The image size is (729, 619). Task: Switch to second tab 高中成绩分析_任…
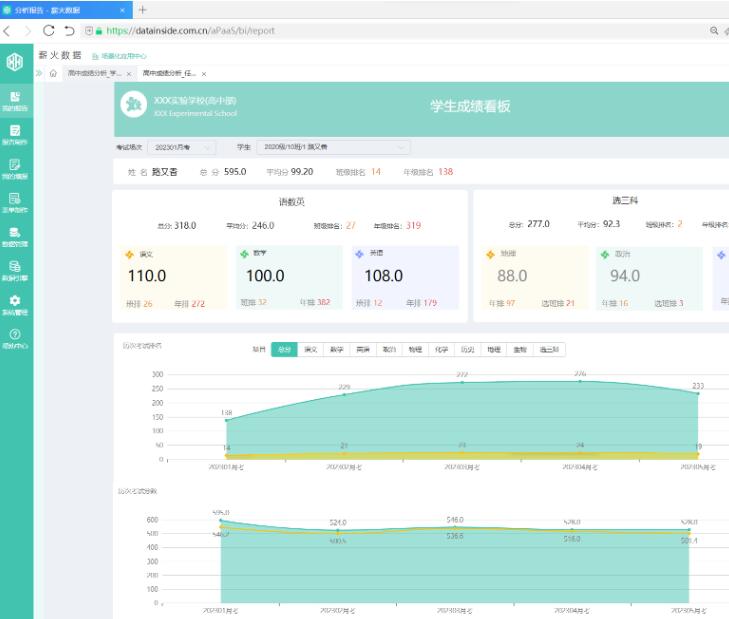click(x=170, y=73)
